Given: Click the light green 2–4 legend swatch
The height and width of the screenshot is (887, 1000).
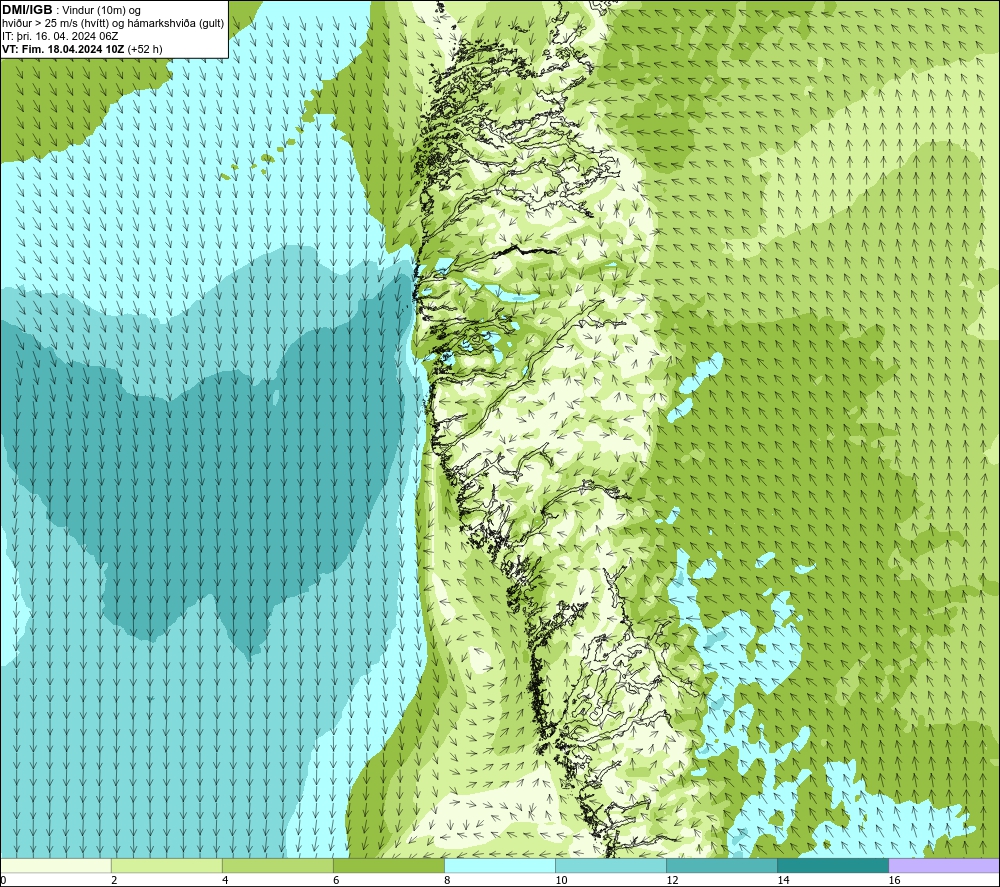Looking at the screenshot, I should pos(167,865).
